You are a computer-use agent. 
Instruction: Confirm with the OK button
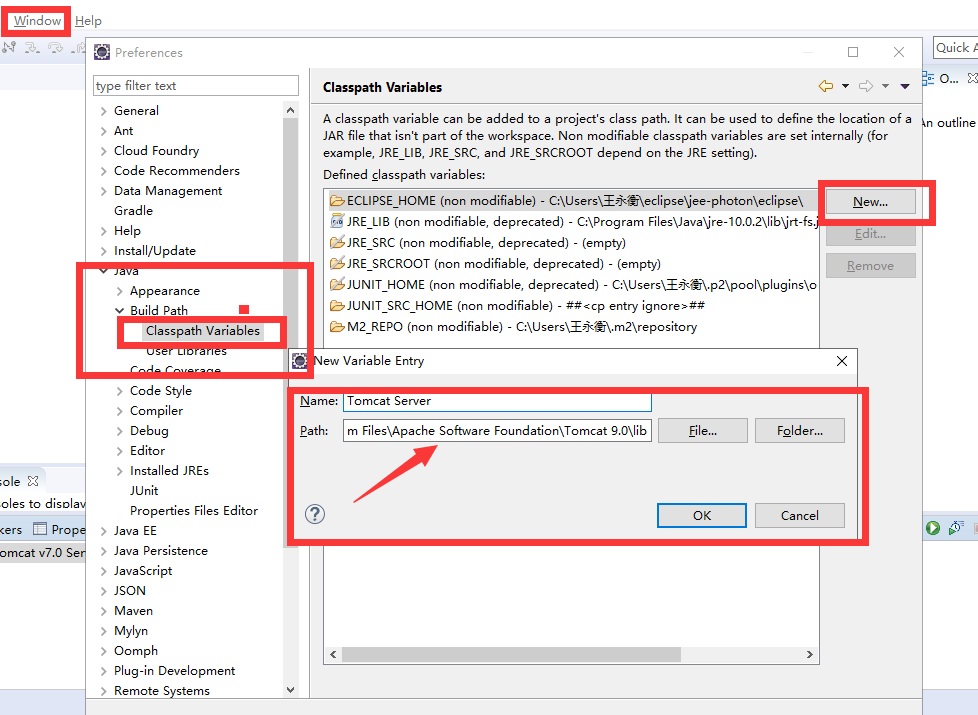pos(702,515)
